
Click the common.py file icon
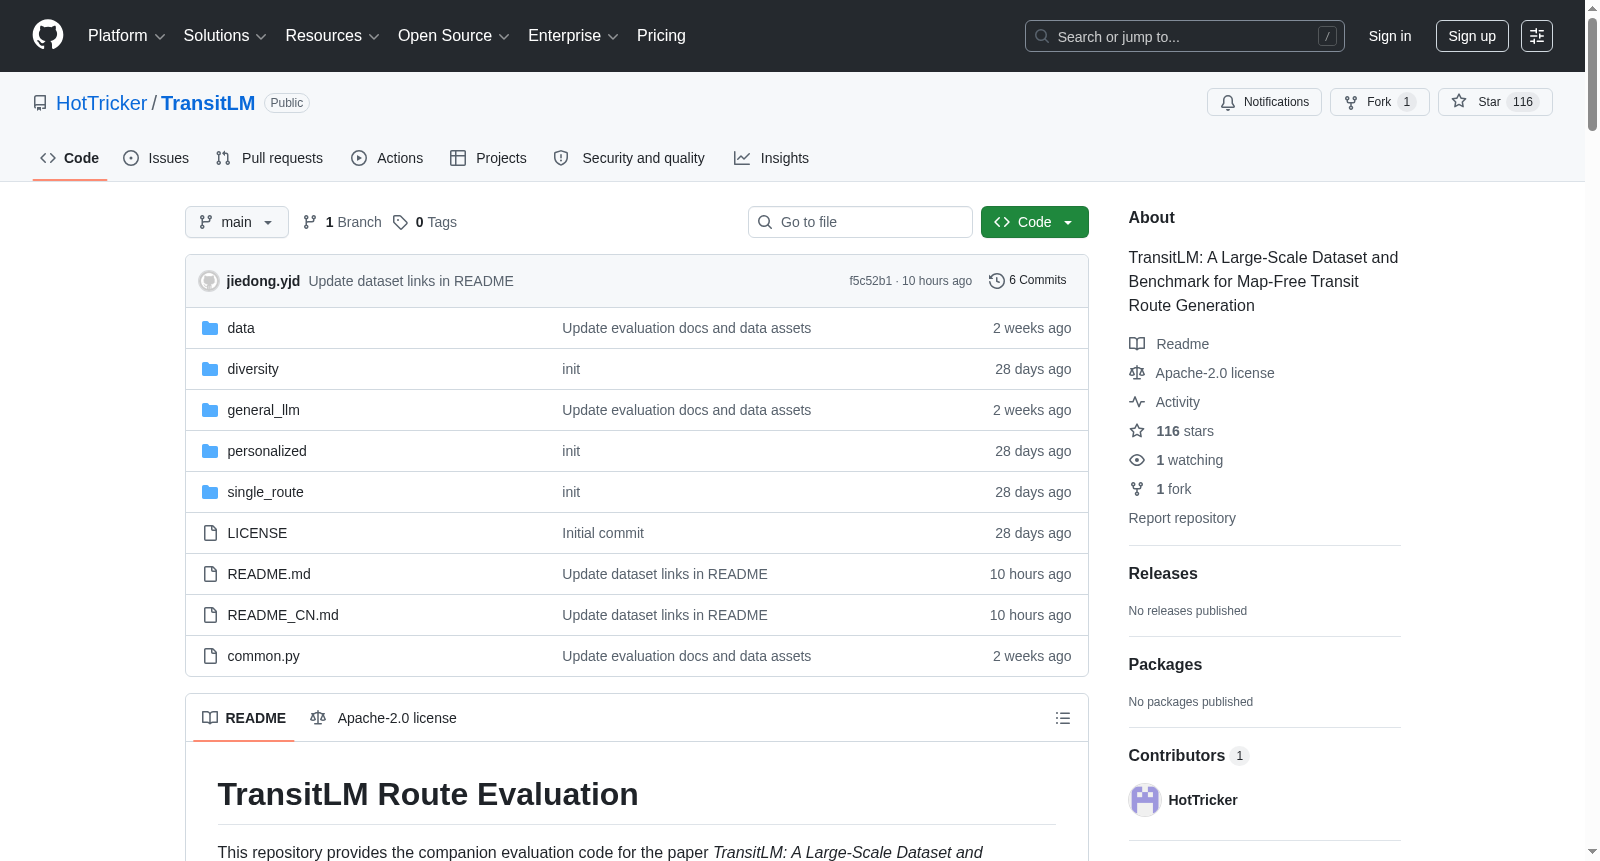210,656
